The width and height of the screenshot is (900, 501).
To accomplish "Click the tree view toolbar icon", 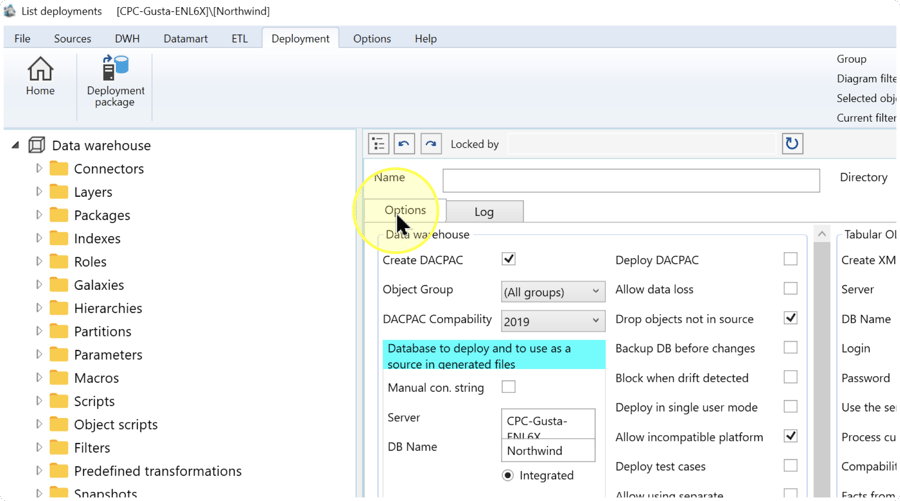I will click(x=378, y=143).
